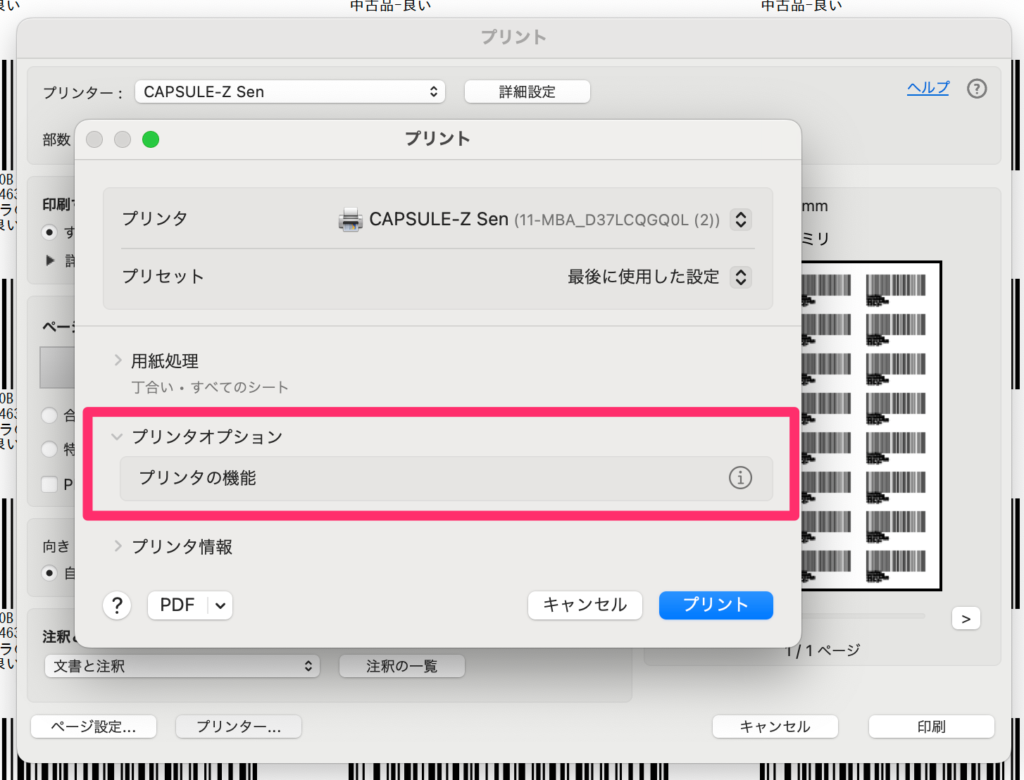Open the プリンタ selector in the front dialog
1024x780 pixels.
[740, 219]
